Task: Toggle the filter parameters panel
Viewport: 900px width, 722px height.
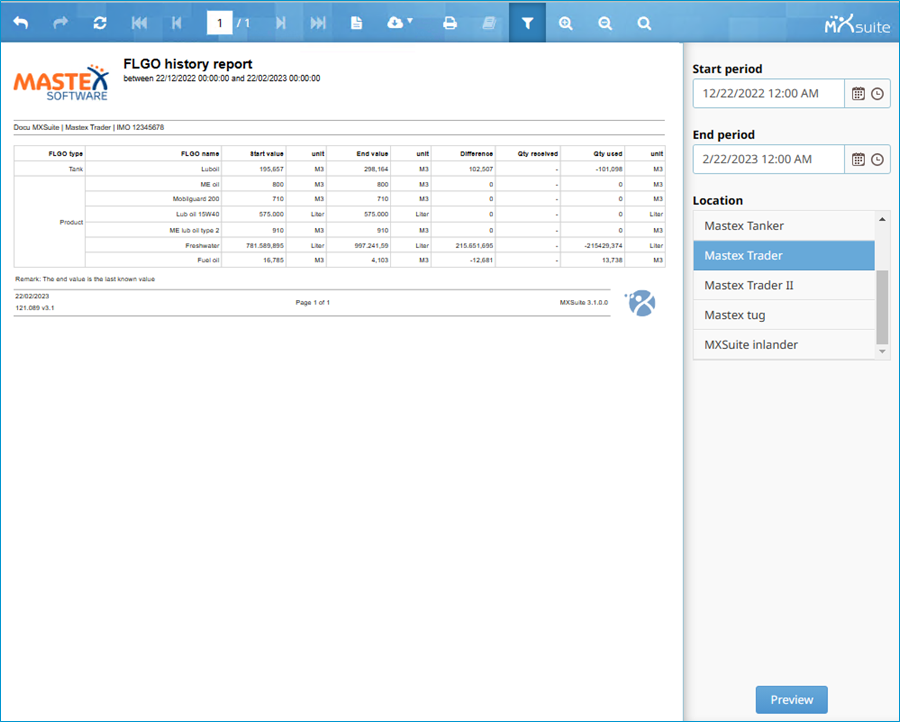Action: coord(527,23)
